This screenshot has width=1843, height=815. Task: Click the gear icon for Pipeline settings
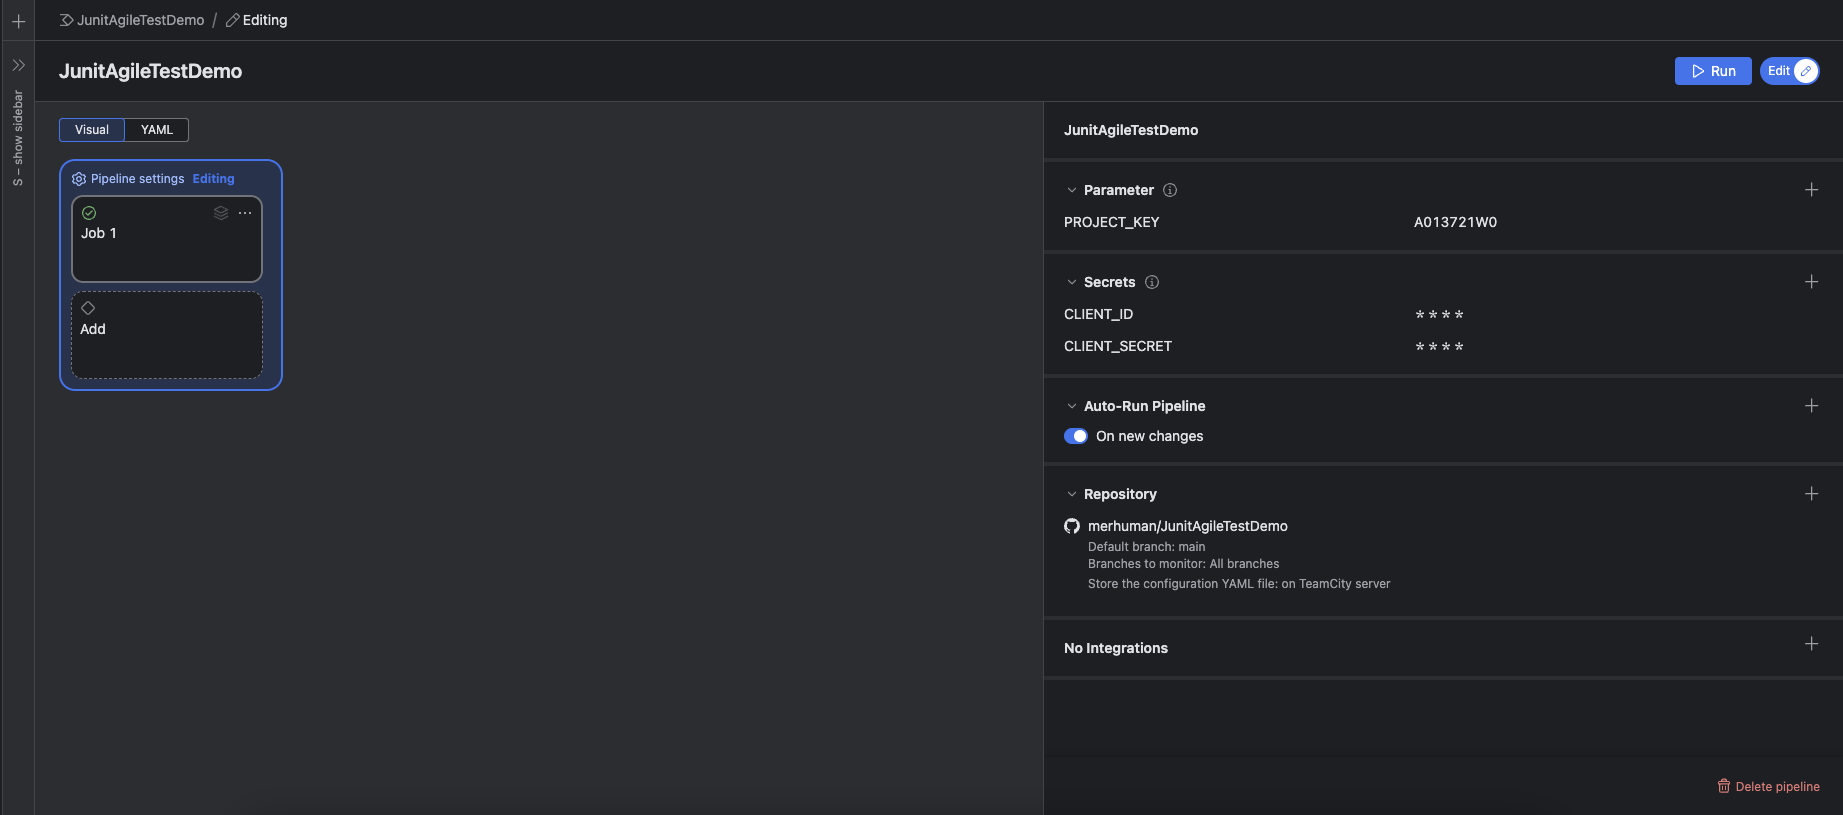tap(79, 179)
